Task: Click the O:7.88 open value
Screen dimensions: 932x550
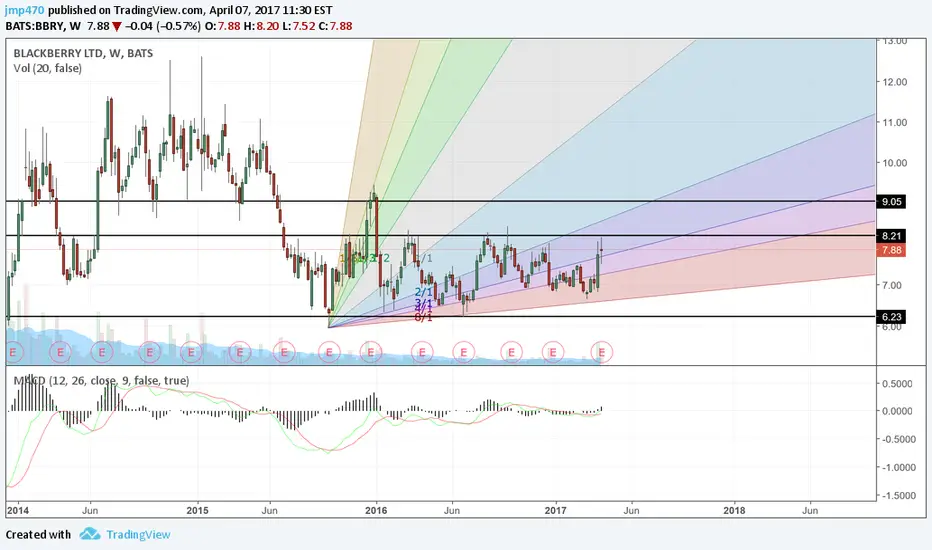Action: 222,26
